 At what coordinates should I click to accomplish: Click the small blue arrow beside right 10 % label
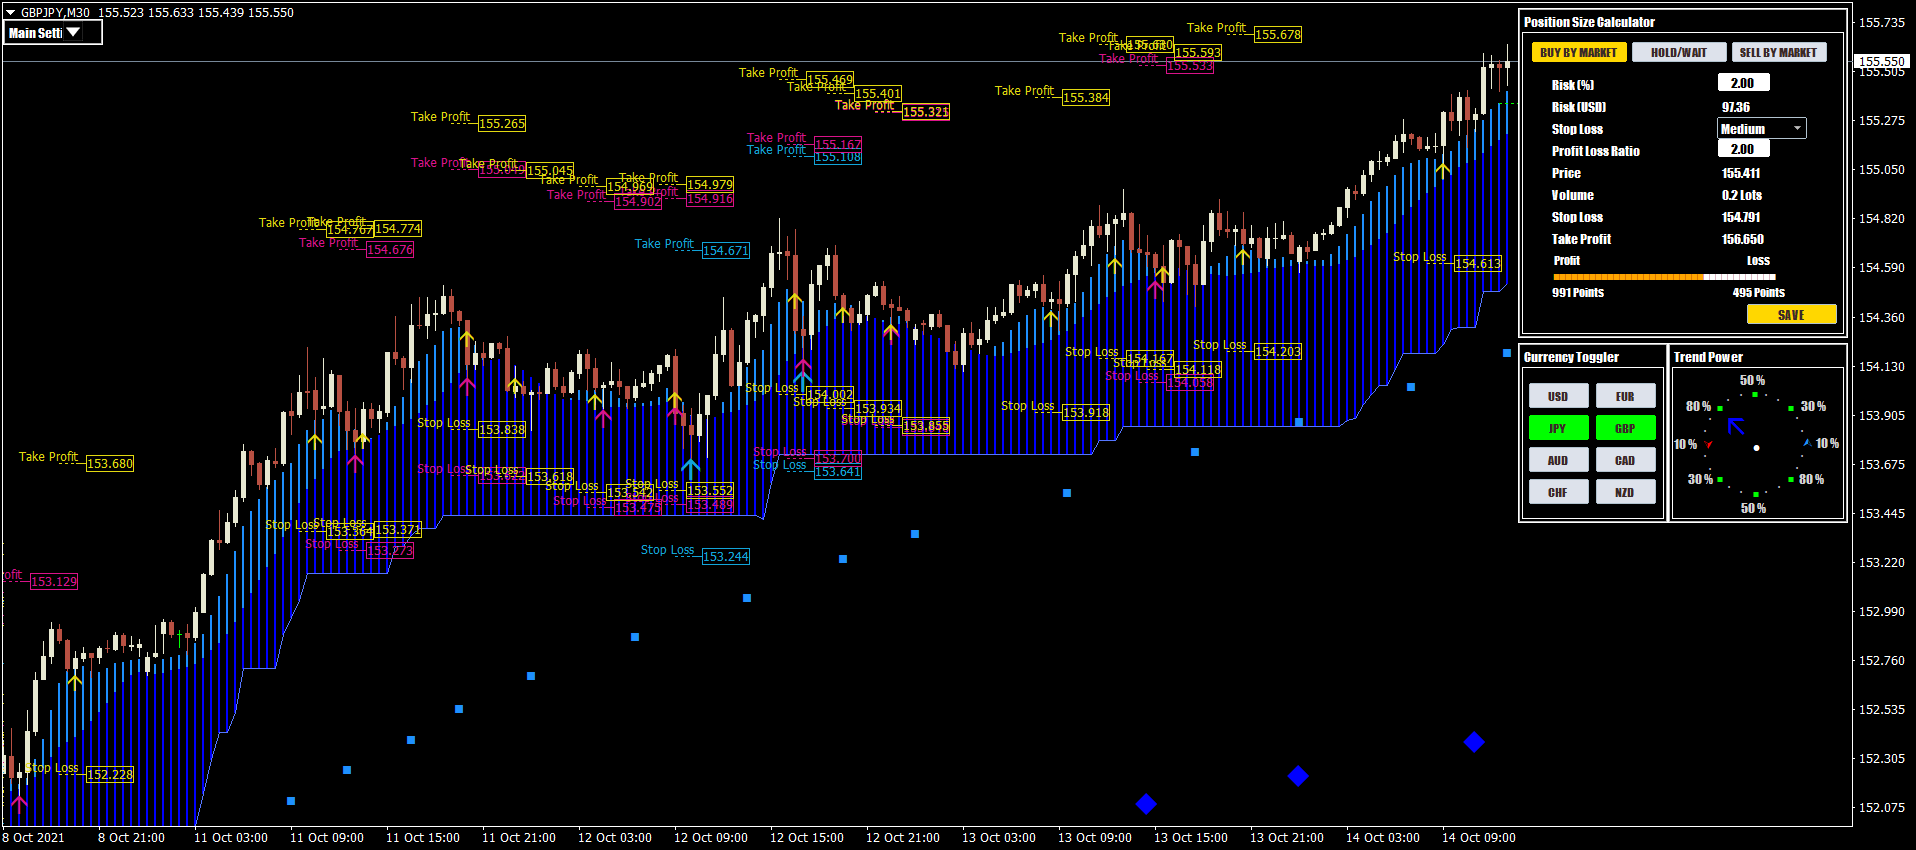[1806, 442]
